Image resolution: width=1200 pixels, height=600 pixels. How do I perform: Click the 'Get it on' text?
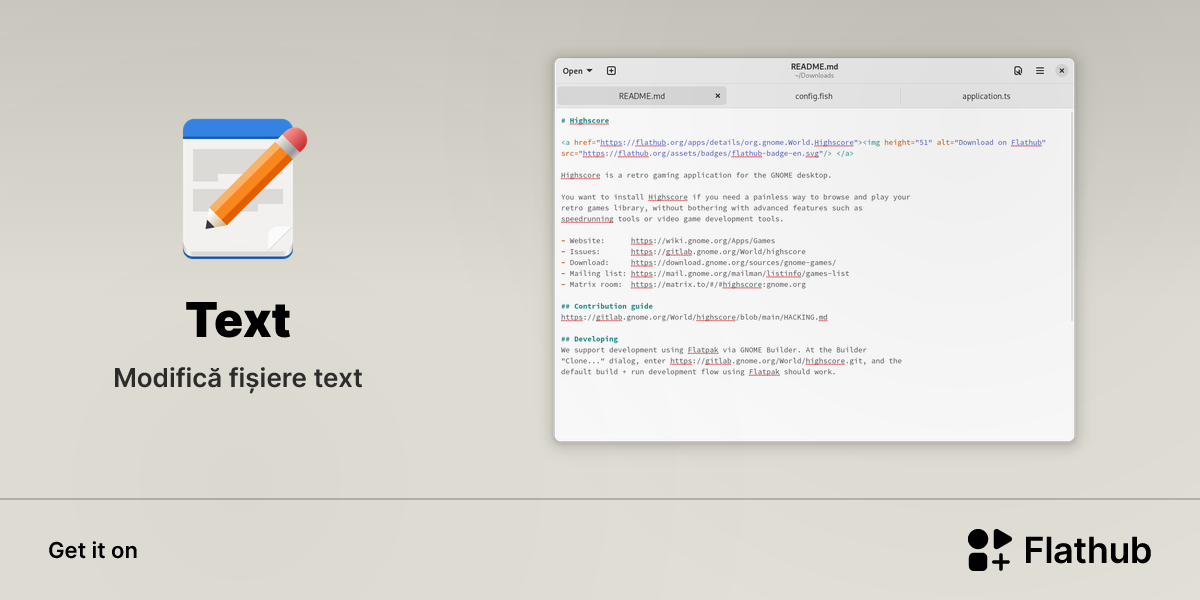pyautogui.click(x=93, y=550)
